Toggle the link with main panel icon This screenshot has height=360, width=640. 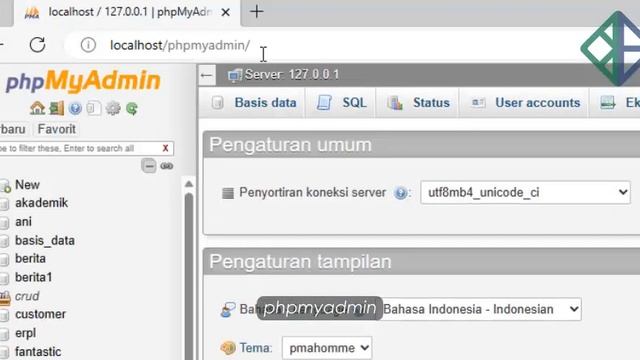167,166
